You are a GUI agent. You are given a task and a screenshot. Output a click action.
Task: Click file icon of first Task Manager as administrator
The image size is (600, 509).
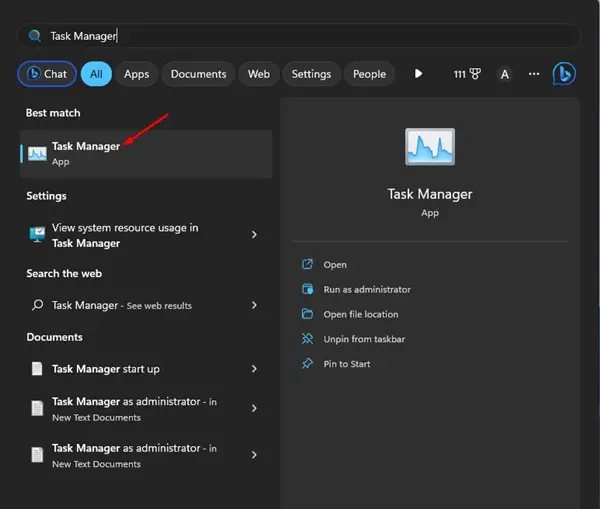37,408
